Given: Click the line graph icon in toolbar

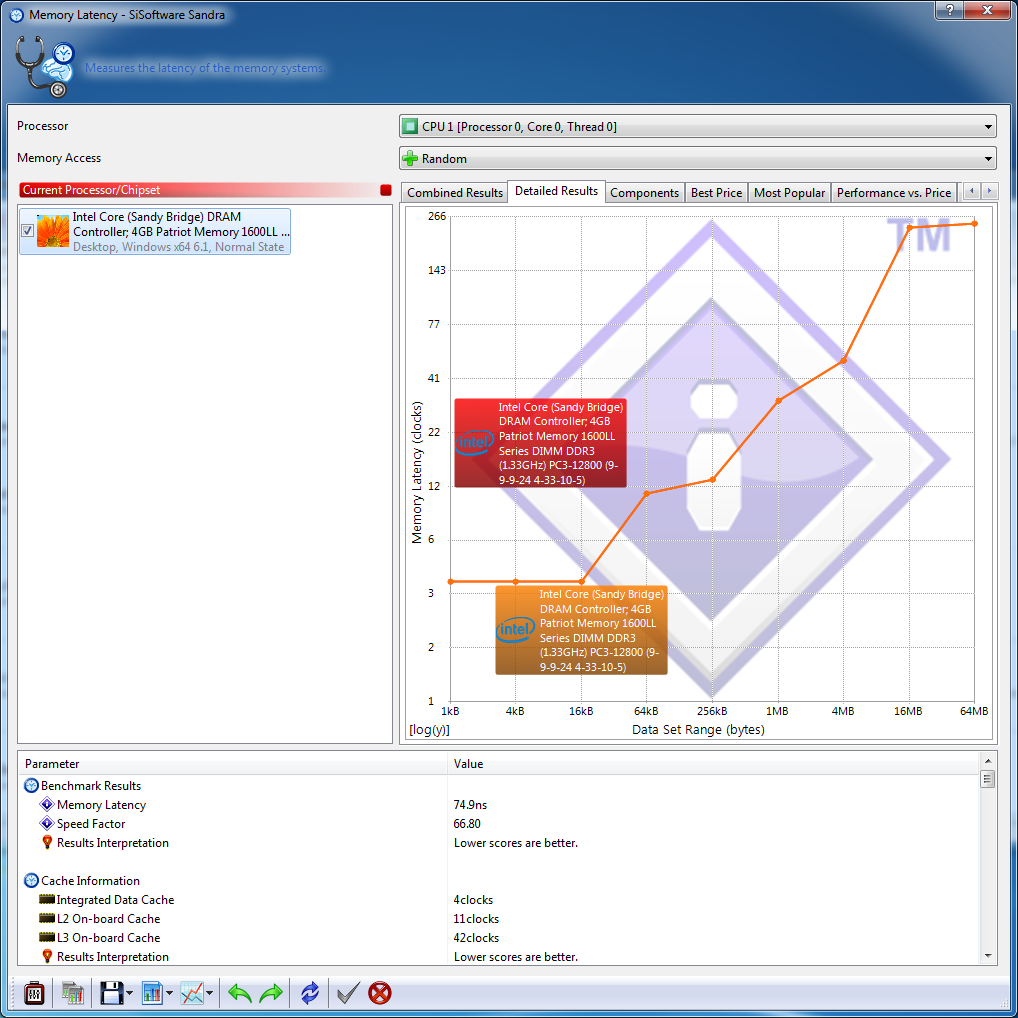Looking at the screenshot, I should click(x=192, y=993).
